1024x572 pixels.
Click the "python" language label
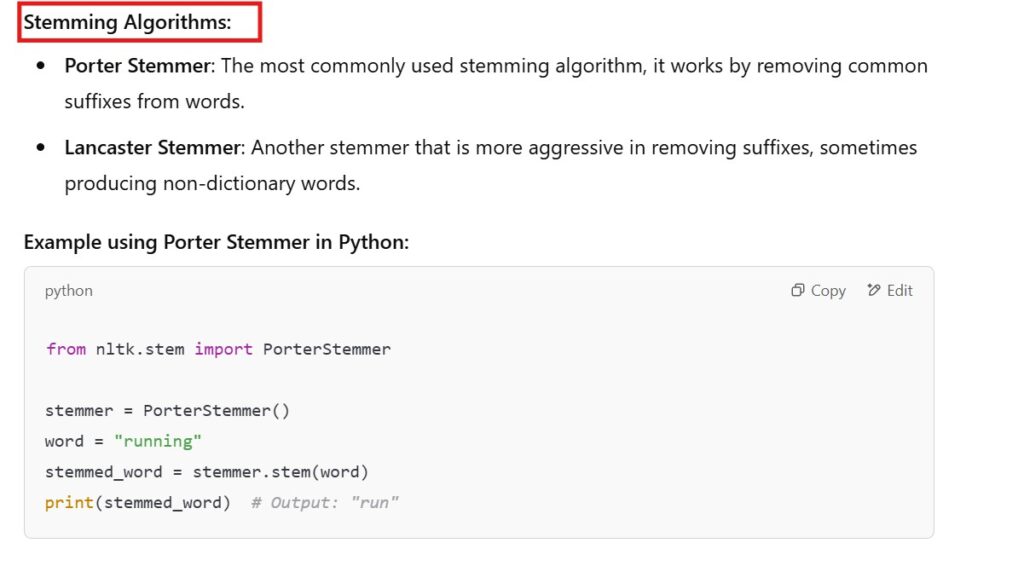pos(69,291)
